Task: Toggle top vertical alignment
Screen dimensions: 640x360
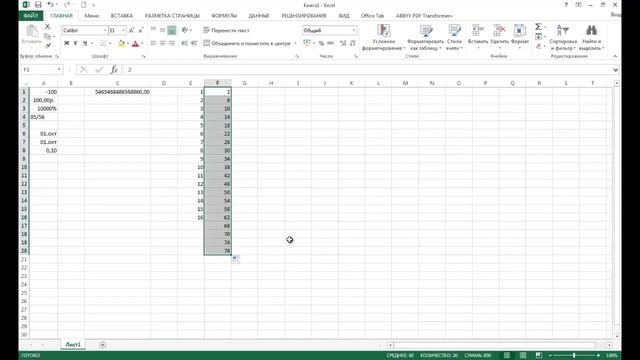Action: pos(153,30)
